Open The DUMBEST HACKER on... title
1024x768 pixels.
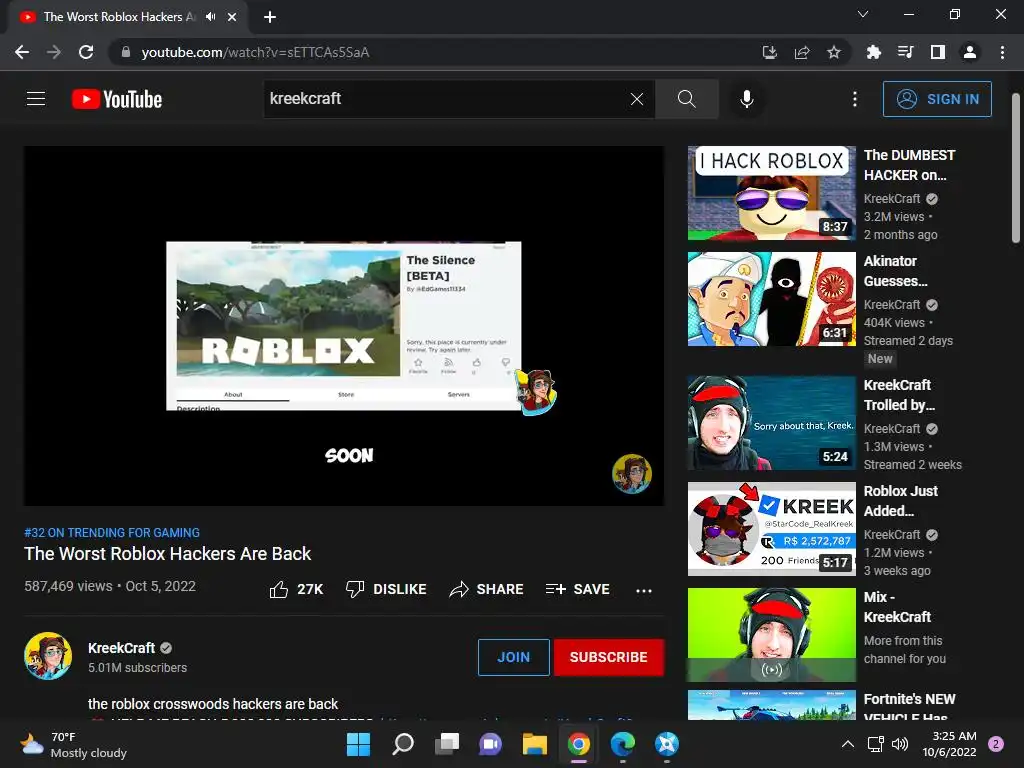[909, 165]
